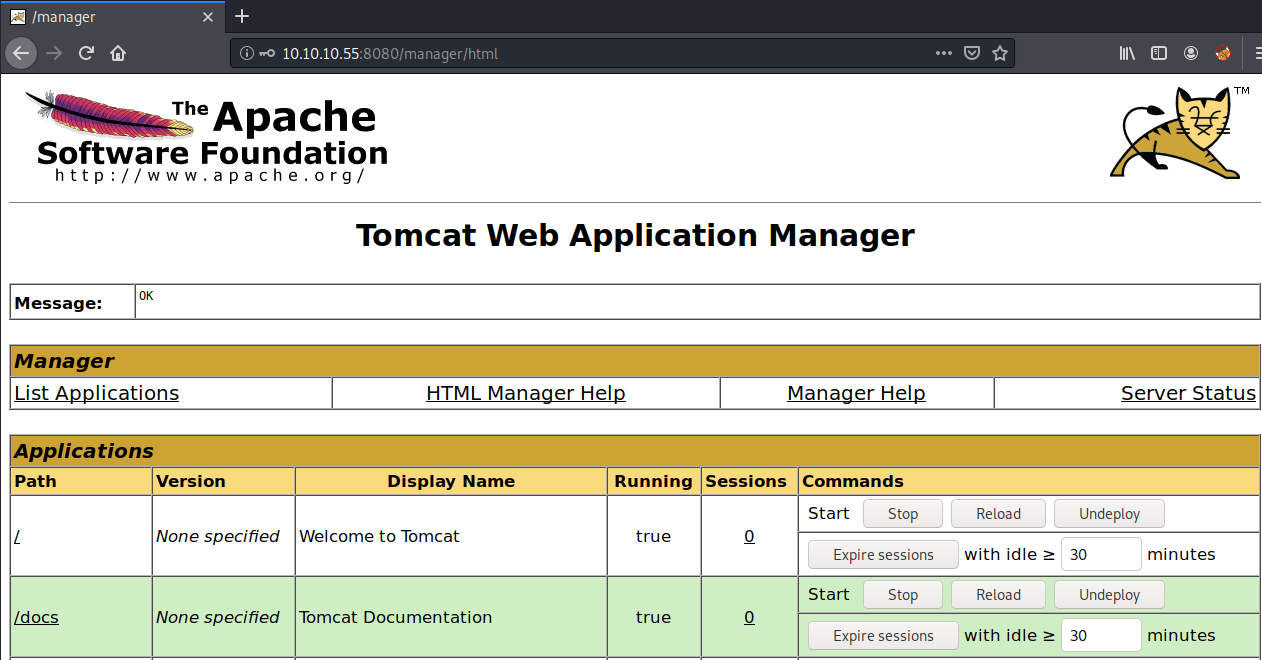Viewport: 1262px width, 660px height.
Task: View the Server Status page
Action: [x=1187, y=393]
